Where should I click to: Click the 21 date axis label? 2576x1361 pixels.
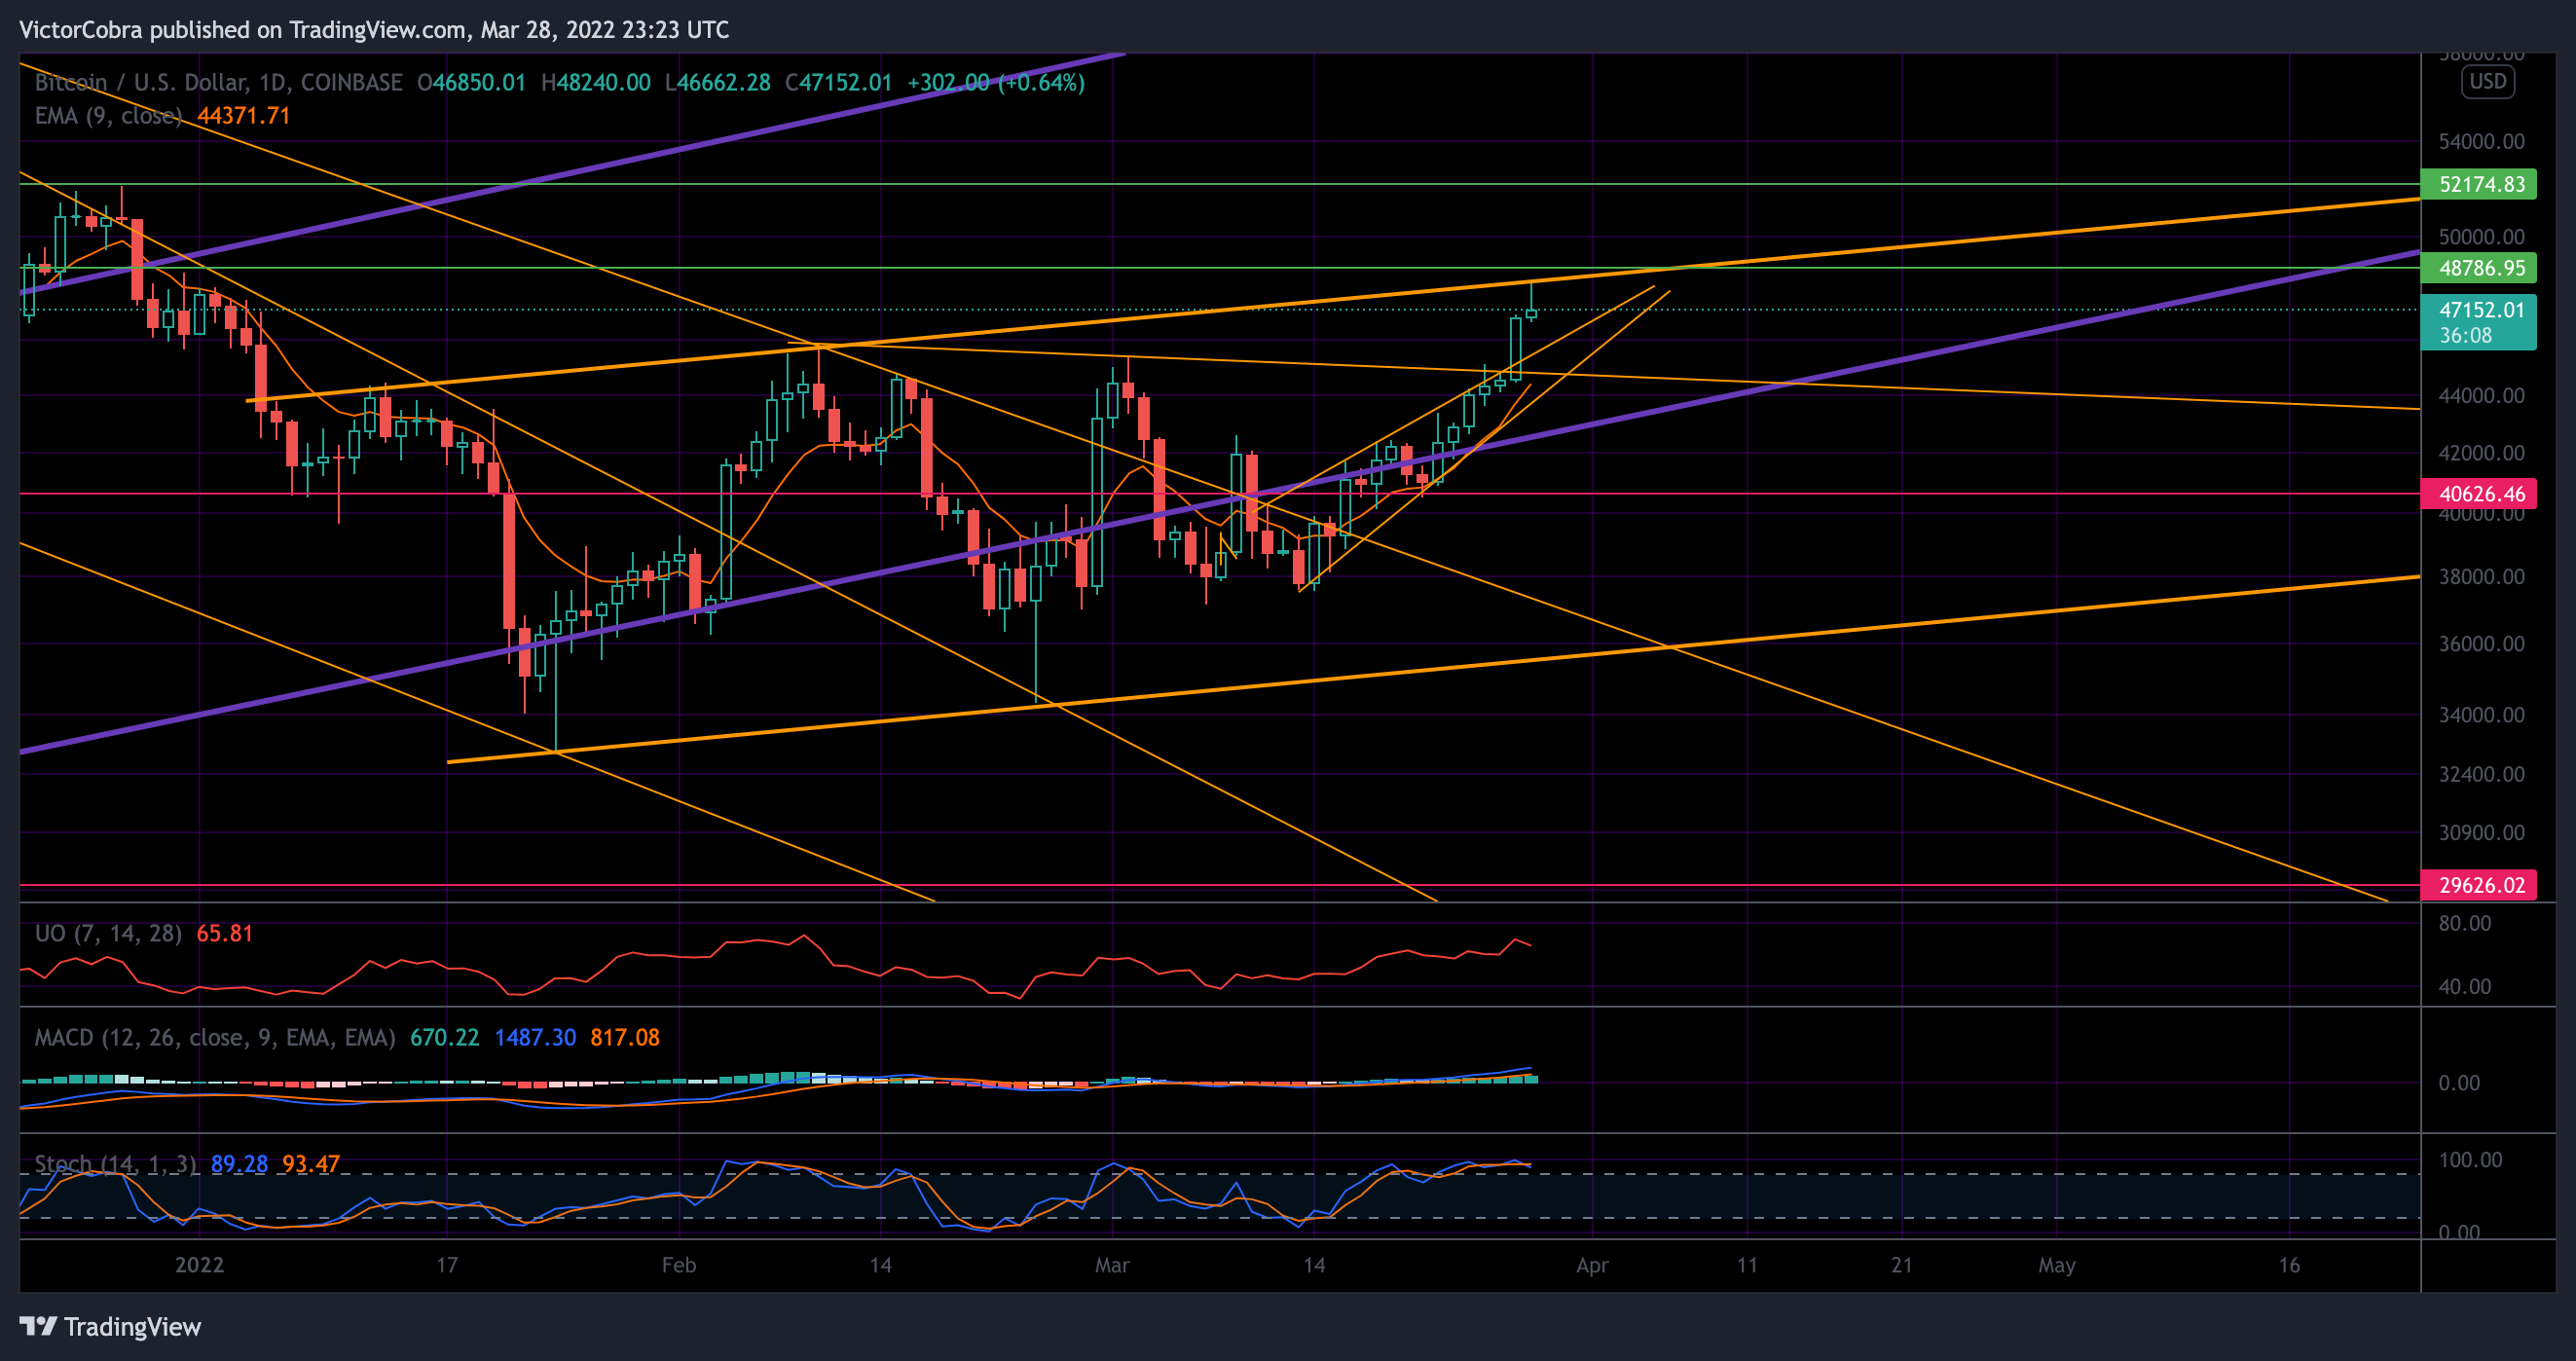pyautogui.click(x=1902, y=1265)
